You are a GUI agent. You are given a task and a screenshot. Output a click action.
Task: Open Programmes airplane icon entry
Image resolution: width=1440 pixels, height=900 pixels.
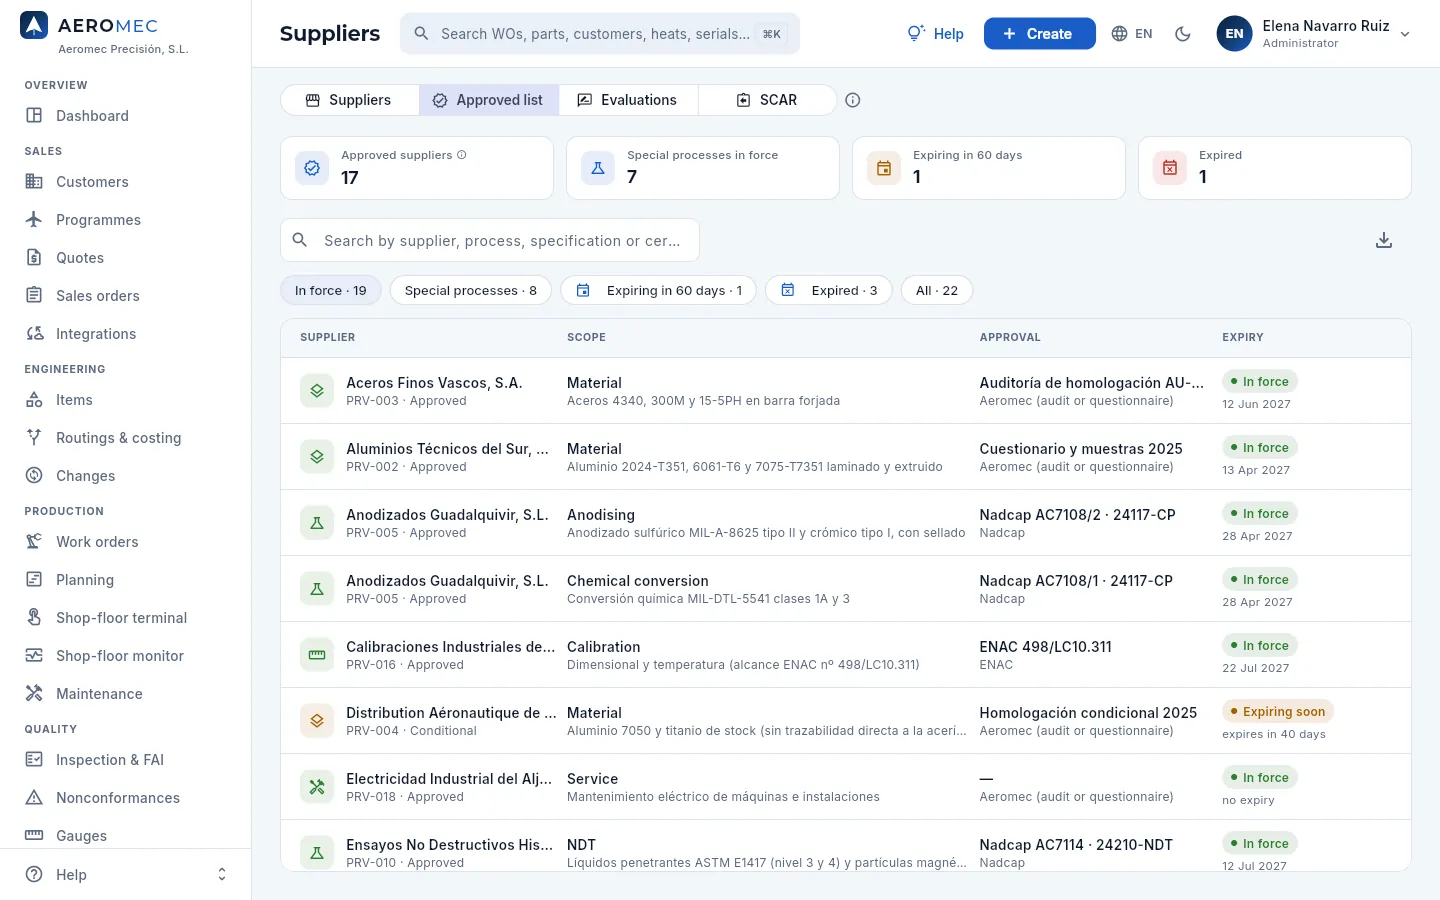pos(125,220)
